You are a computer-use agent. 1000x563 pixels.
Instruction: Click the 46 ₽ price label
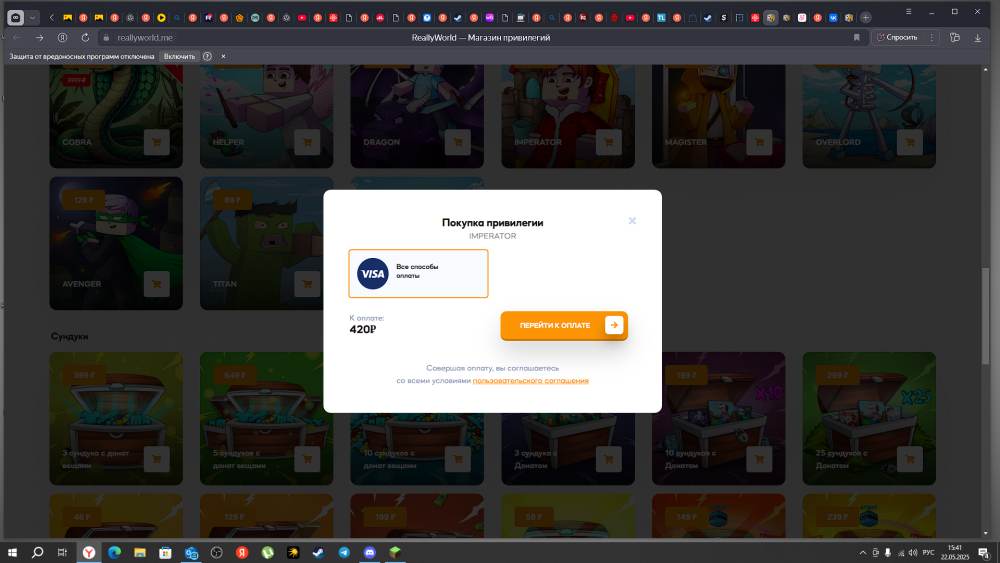tap(82, 517)
